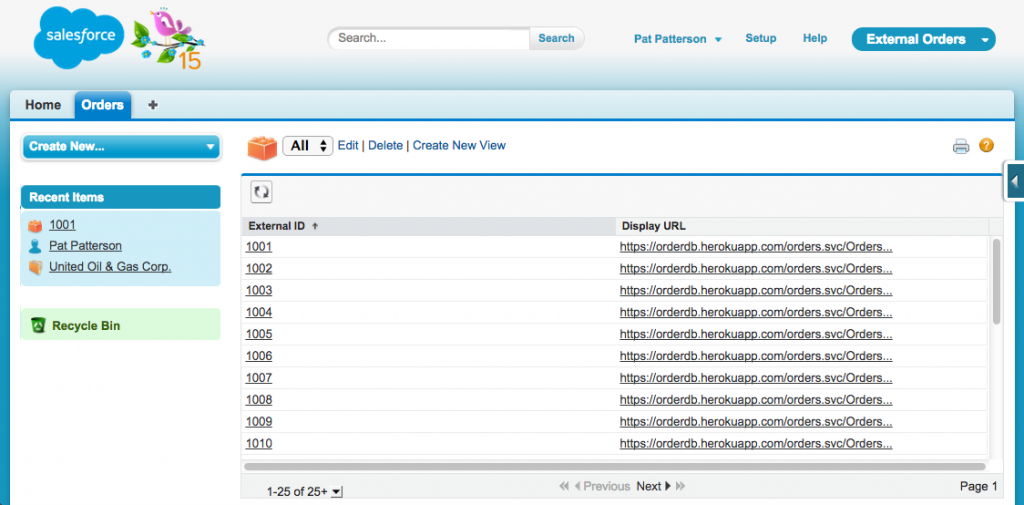Switch to the Home tab
This screenshot has height=505, width=1024.
43,105
